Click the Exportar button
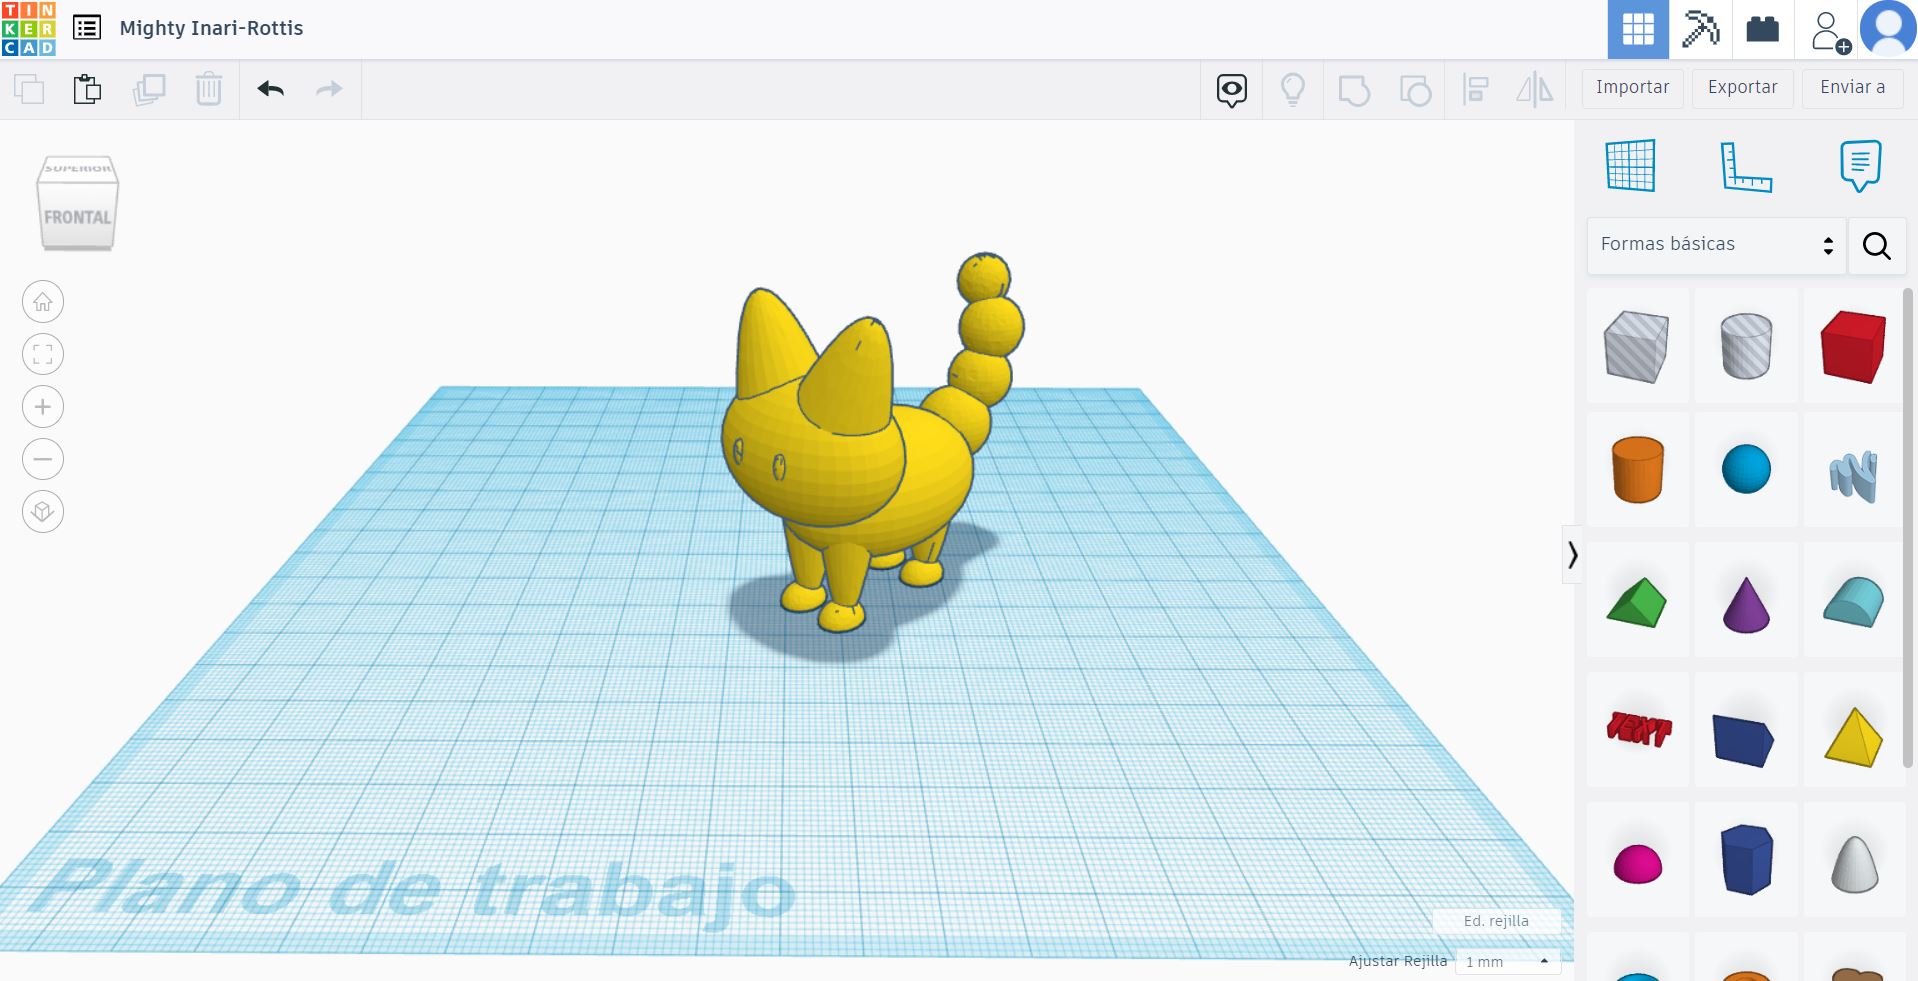The height and width of the screenshot is (981, 1918). pyautogui.click(x=1742, y=88)
